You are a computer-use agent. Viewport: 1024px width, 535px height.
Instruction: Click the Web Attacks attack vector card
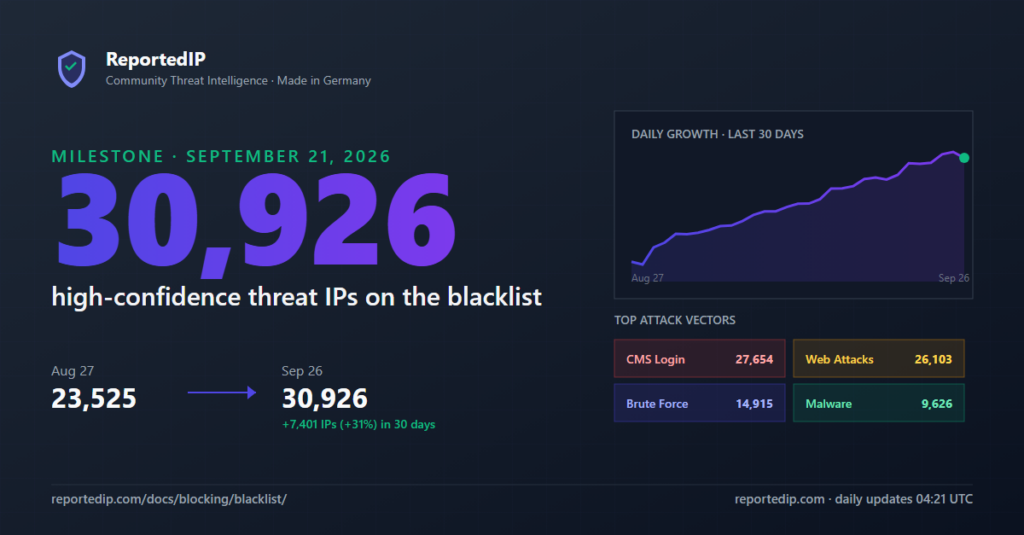pos(878,359)
